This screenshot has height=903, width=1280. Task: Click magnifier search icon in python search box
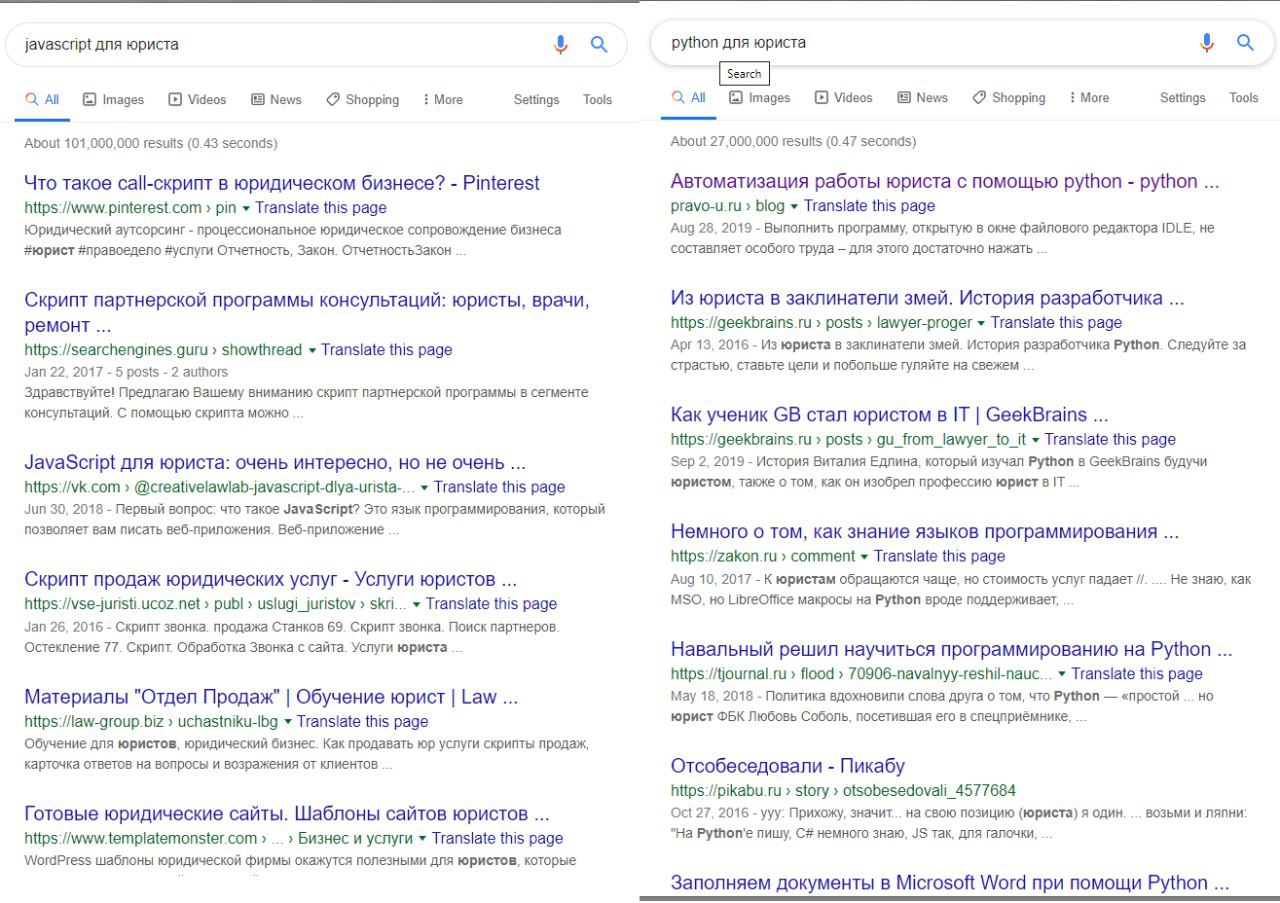point(1245,42)
